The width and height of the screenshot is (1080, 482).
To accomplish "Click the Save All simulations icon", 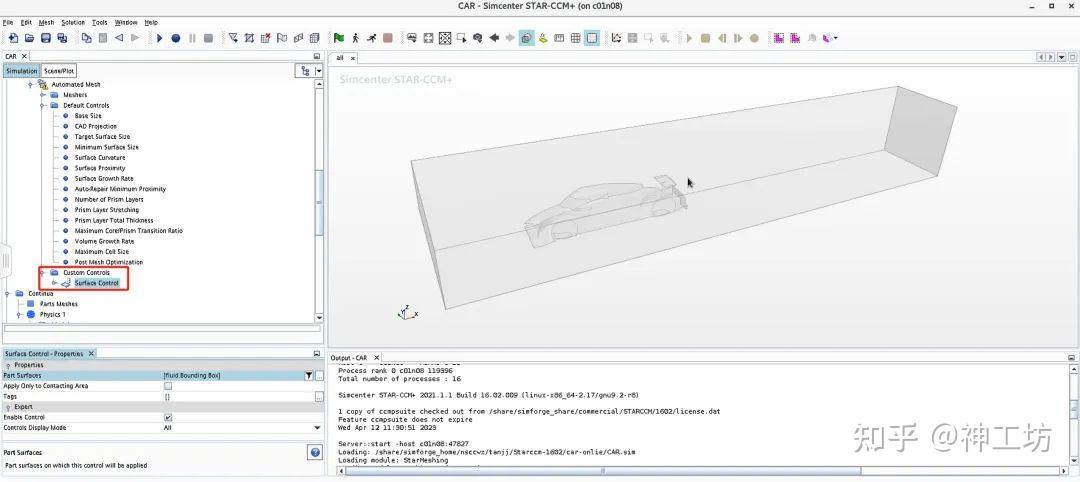I will [x=62, y=39].
